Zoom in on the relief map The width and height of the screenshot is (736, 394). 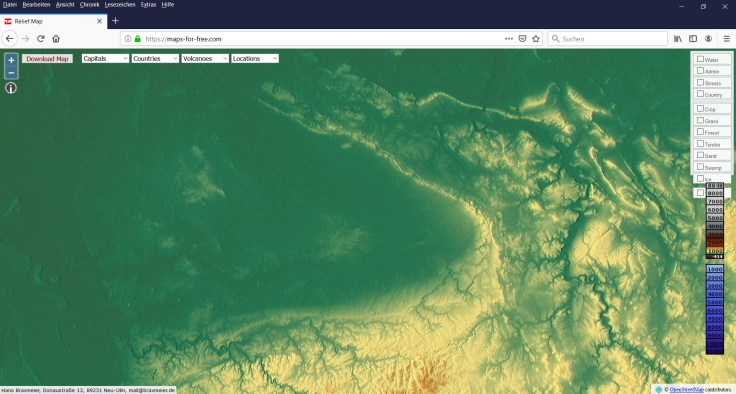click(x=11, y=60)
